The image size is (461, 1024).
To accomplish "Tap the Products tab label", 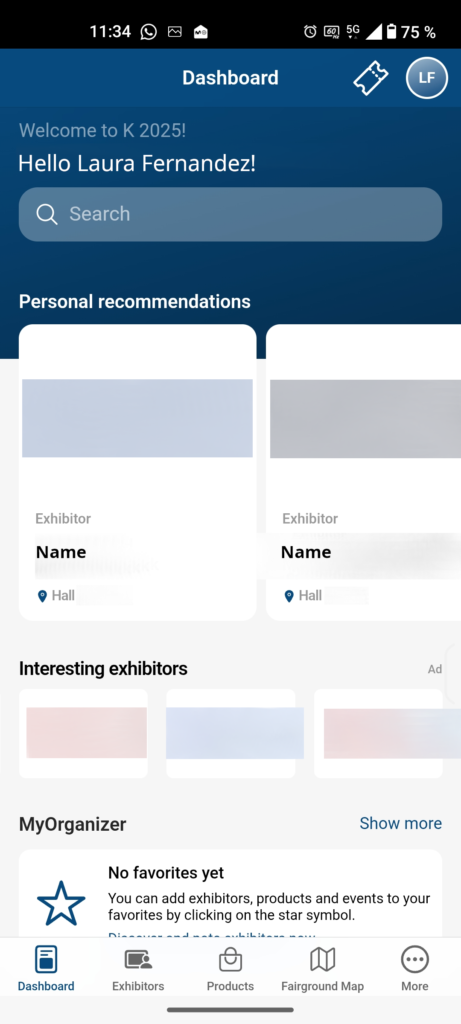I will click(x=230, y=986).
